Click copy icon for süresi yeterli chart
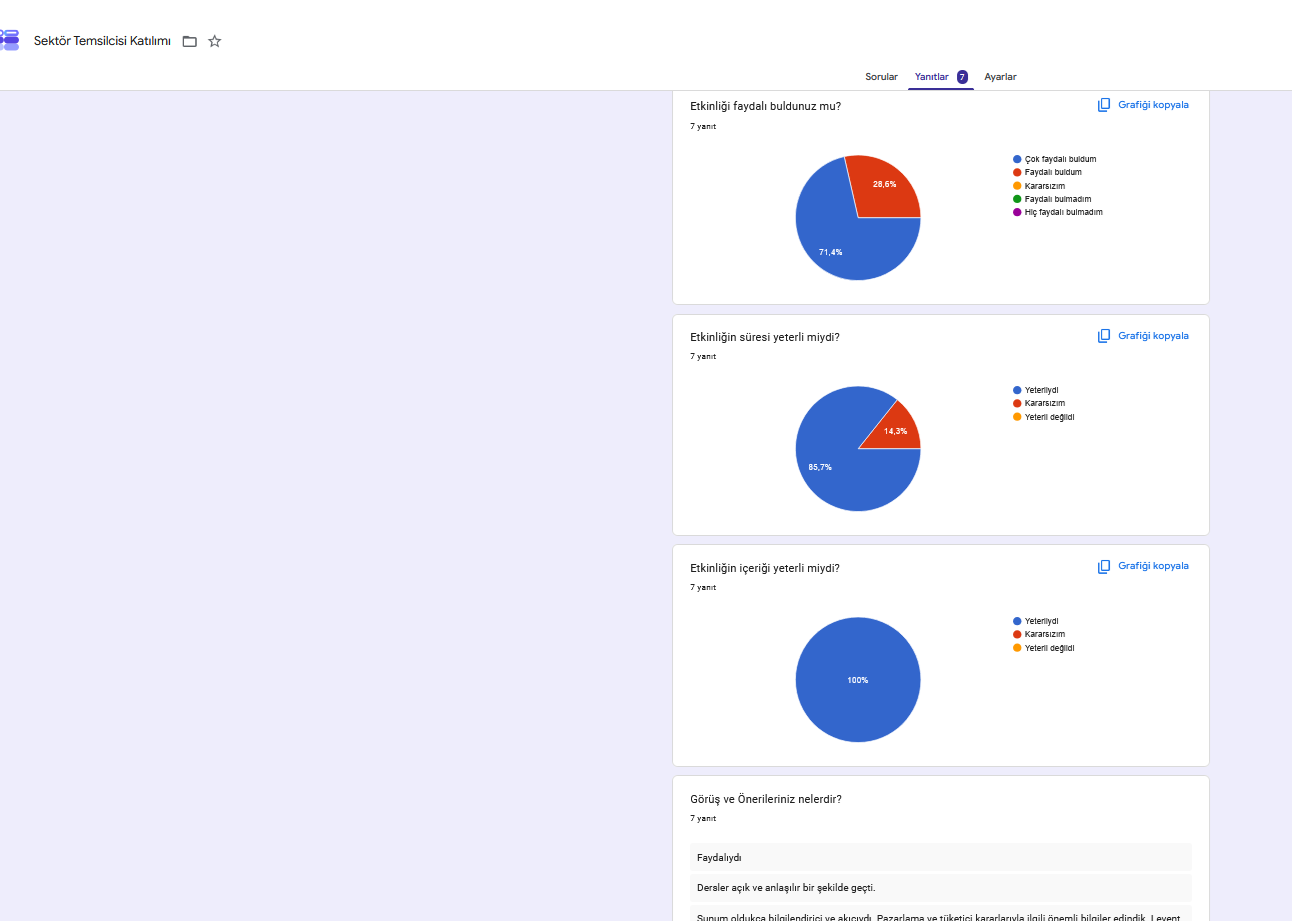The height and width of the screenshot is (921, 1292). [1104, 336]
